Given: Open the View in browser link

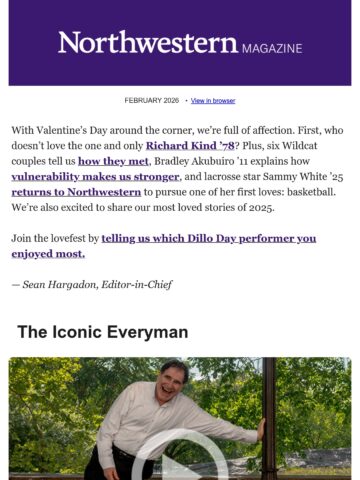Looking at the screenshot, I should [x=213, y=101].
